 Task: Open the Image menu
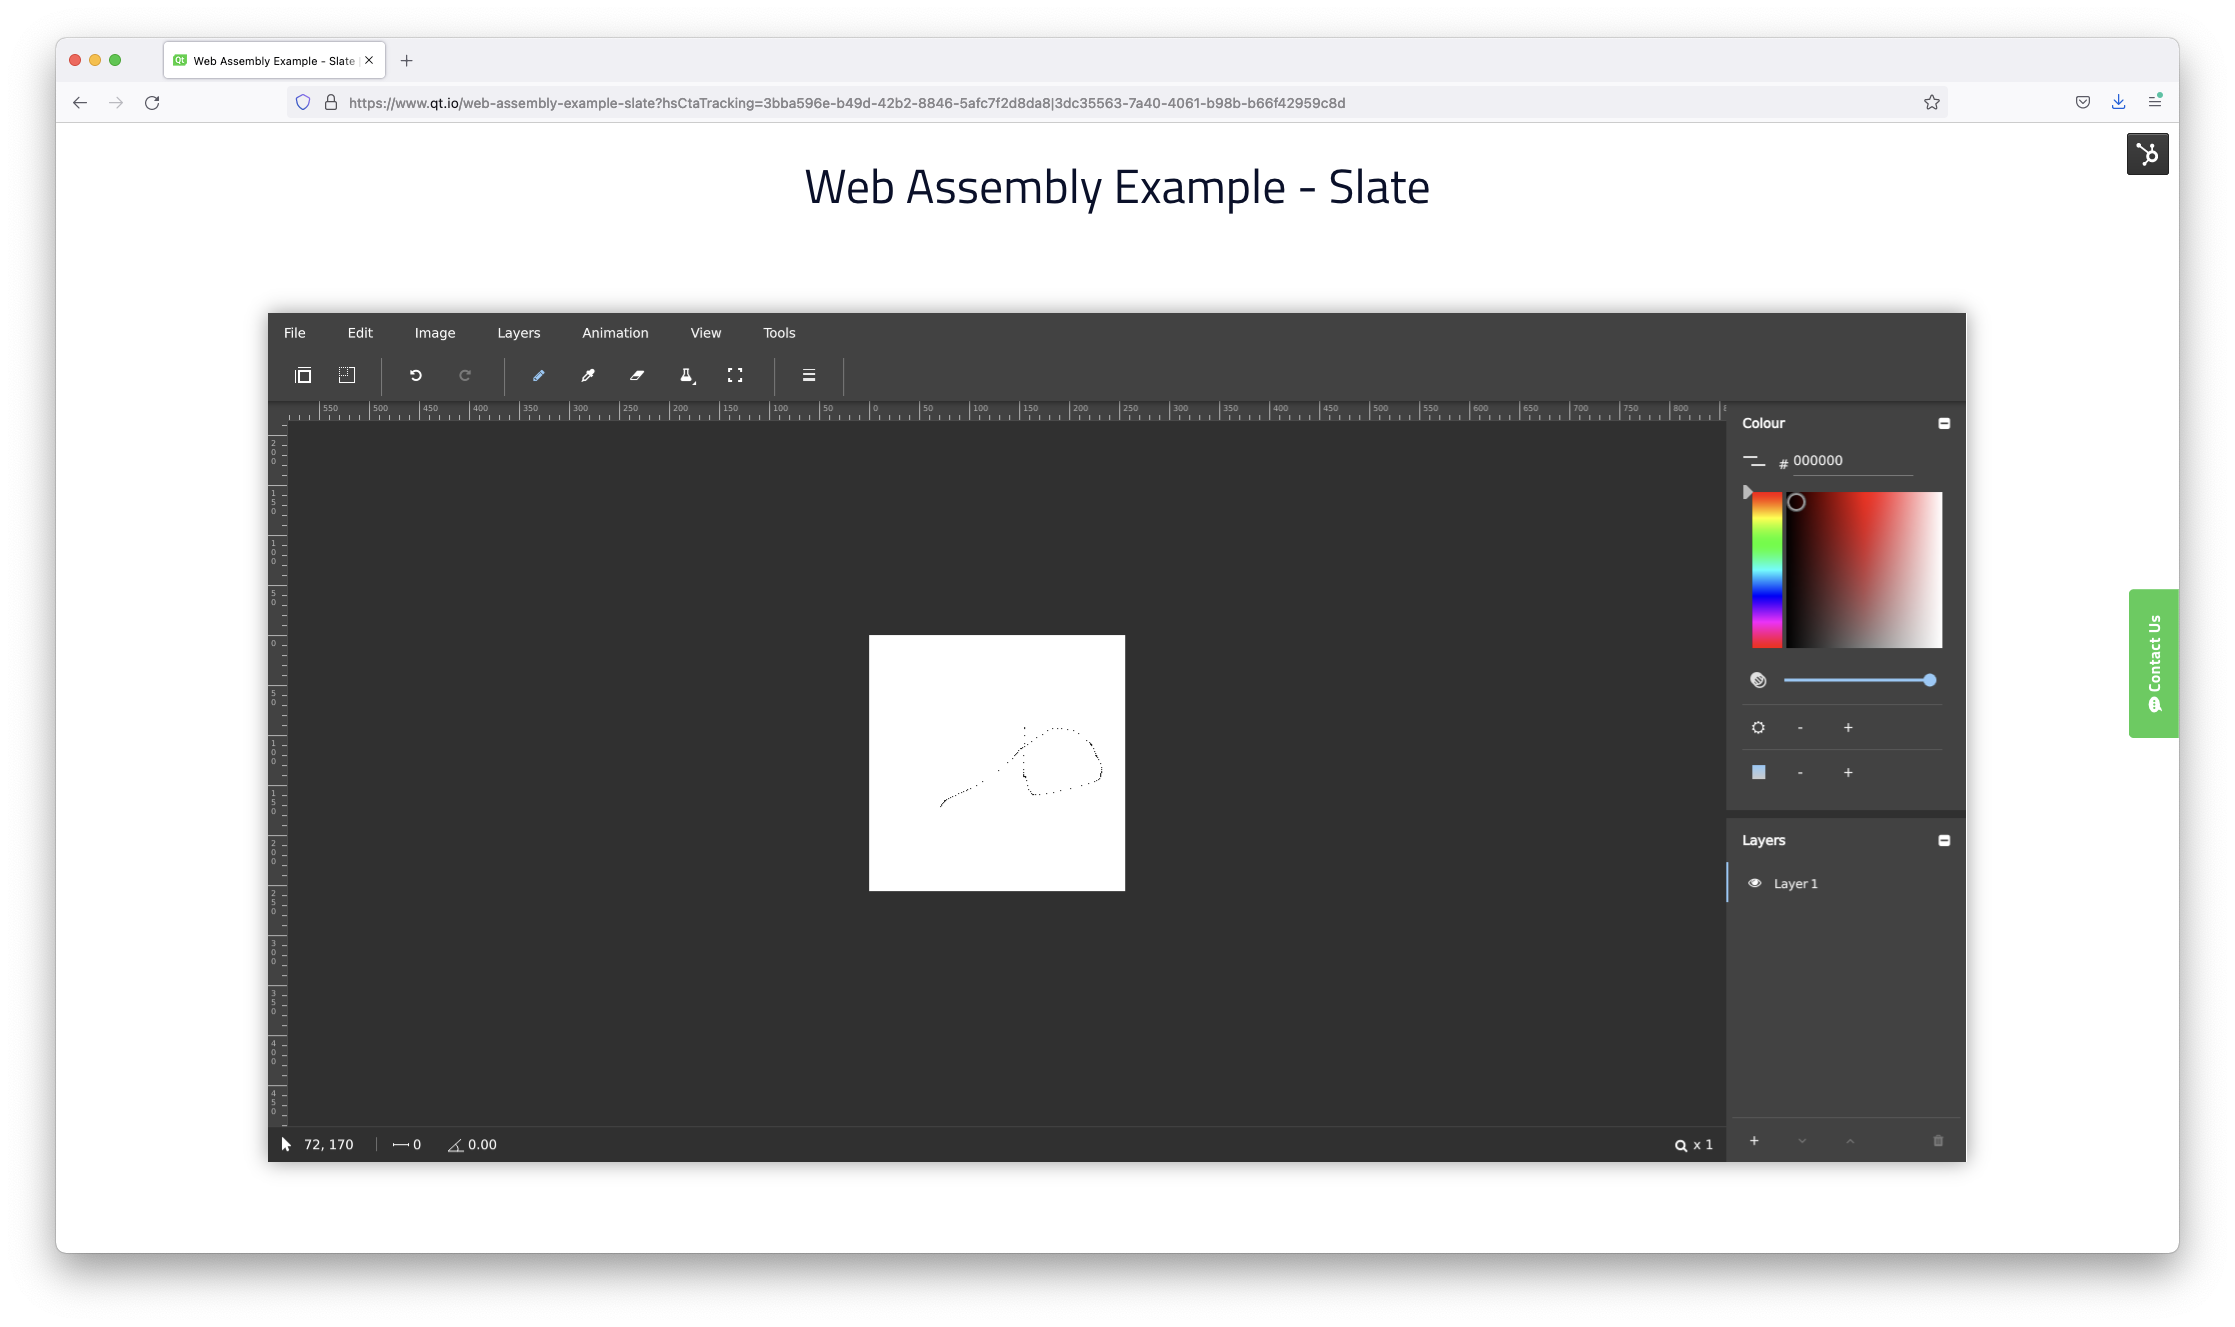click(x=434, y=333)
